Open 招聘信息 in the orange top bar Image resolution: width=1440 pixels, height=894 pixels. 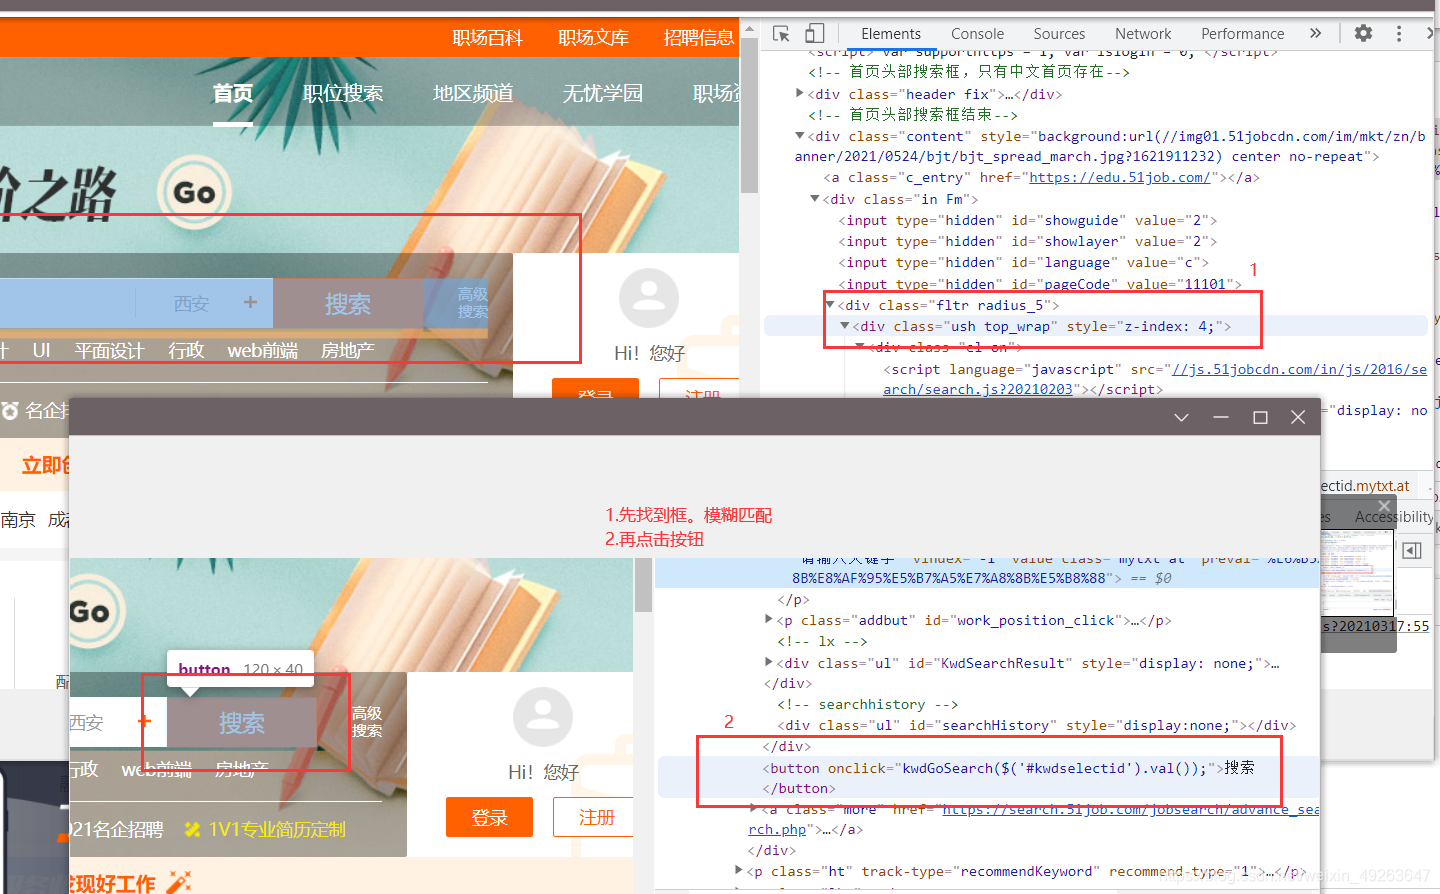pos(699,38)
